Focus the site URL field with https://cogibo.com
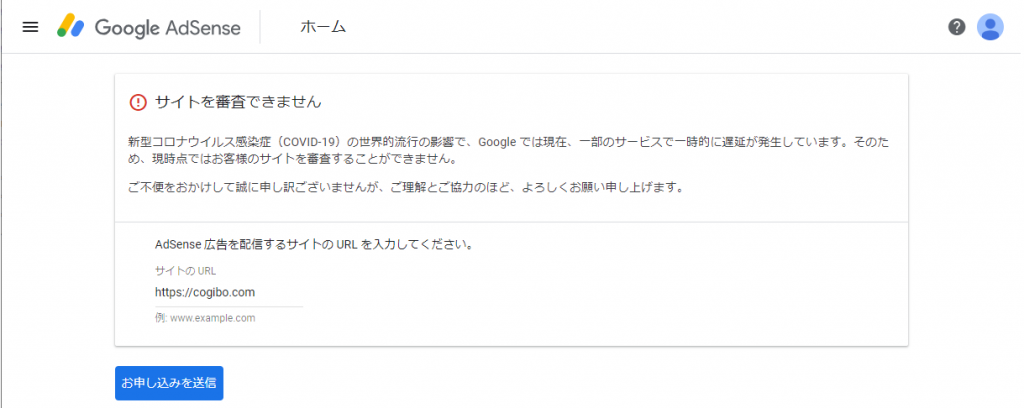Viewport: 1024px width, 408px height. coord(229,292)
